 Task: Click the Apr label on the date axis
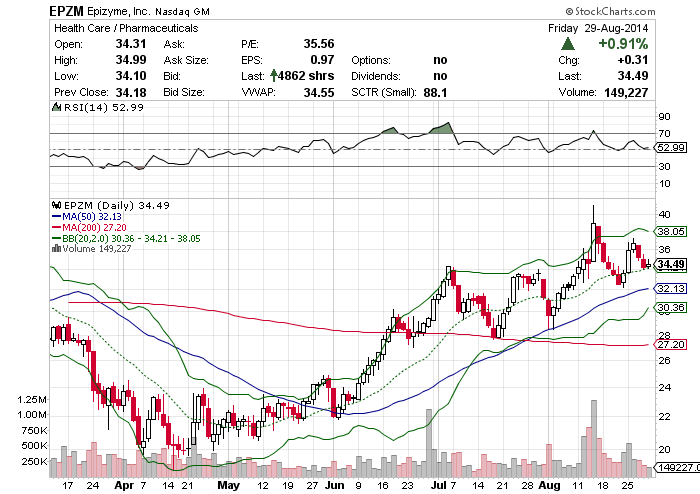coord(124,486)
